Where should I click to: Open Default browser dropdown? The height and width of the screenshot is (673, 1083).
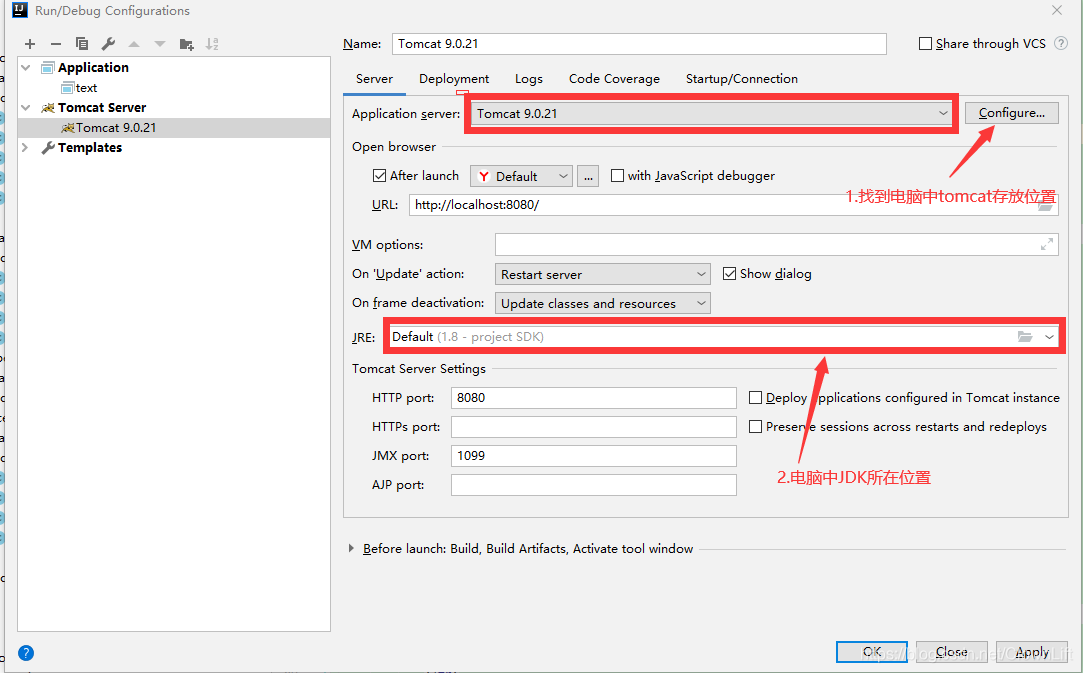coord(521,176)
